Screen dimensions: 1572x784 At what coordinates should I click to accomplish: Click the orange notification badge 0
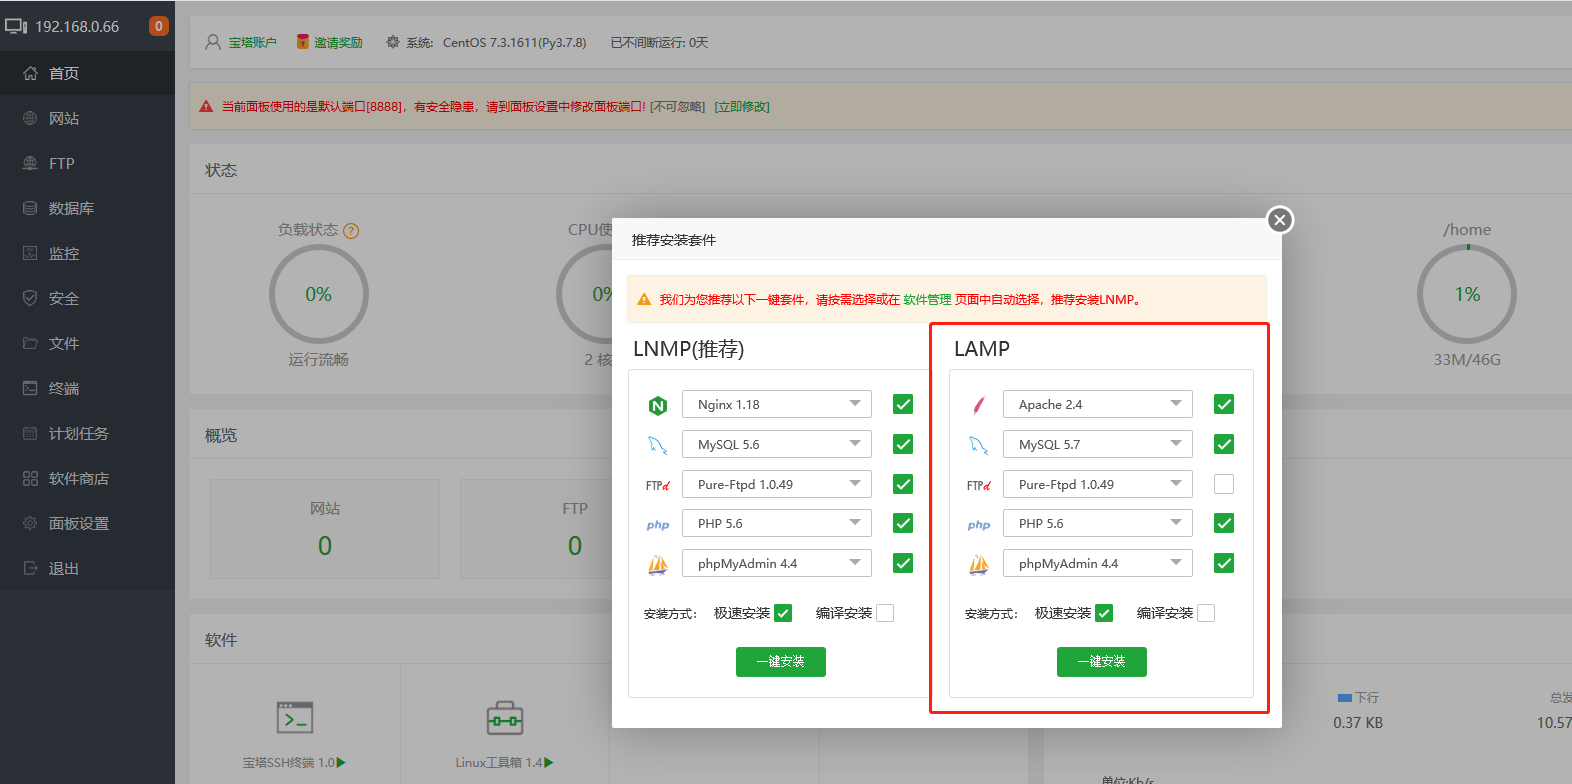[x=158, y=26]
